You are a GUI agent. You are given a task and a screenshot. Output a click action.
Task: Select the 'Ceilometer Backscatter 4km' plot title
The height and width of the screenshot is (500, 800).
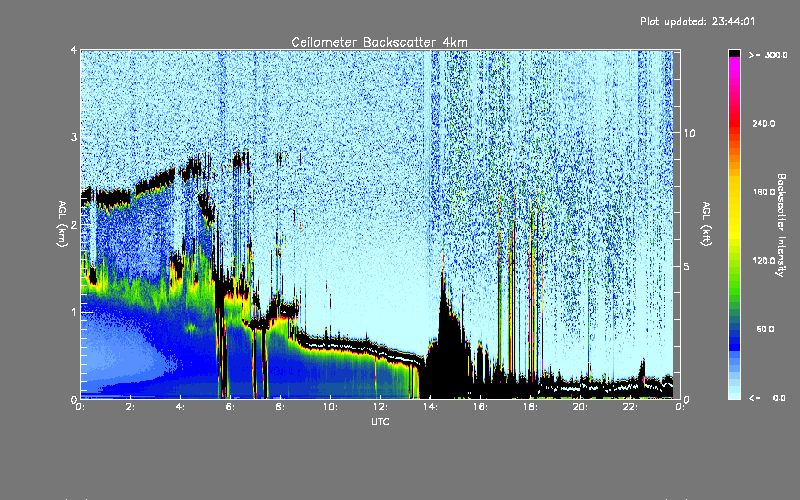[379, 42]
